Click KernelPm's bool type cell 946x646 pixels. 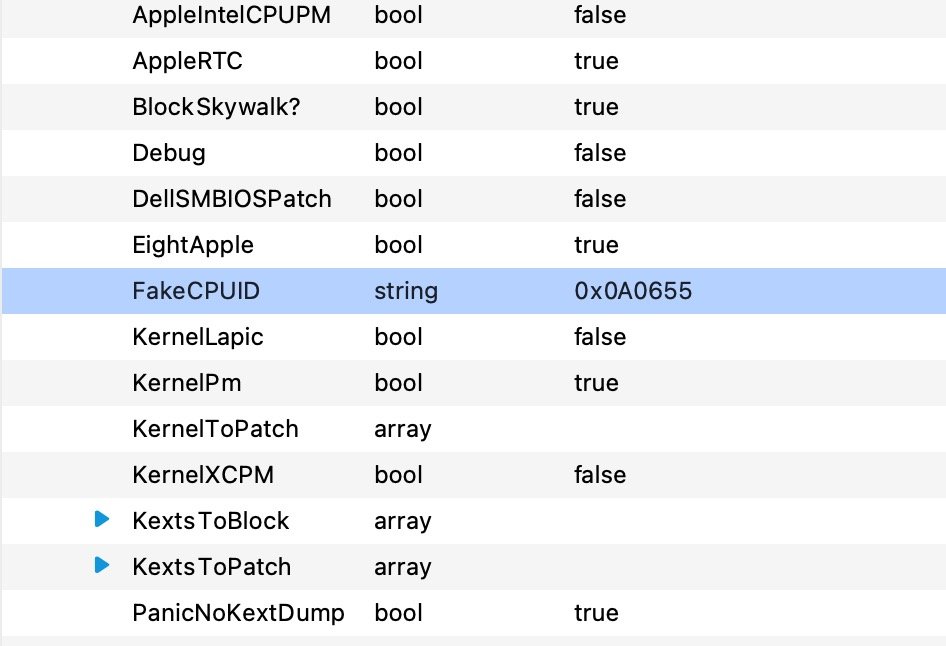[x=398, y=382]
